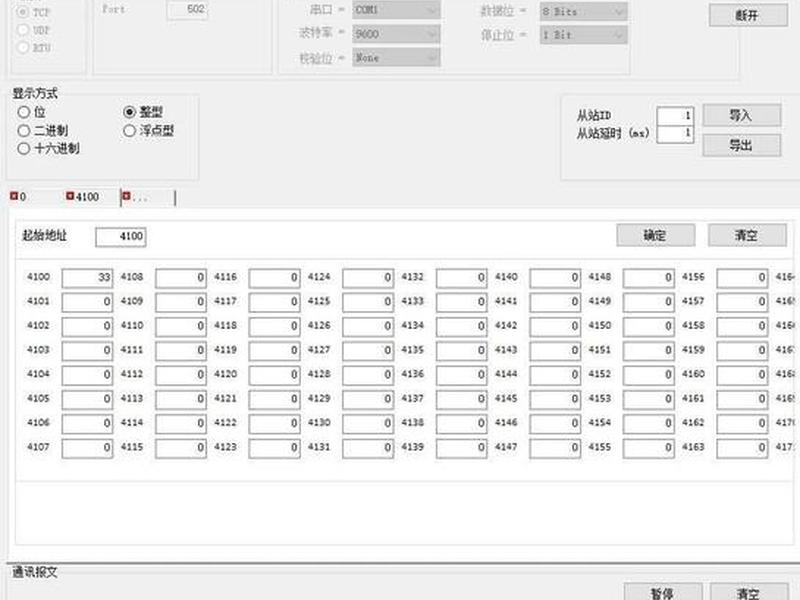This screenshot has height=600, width=800.
Task: Click register 4120 value field
Action: (x=274, y=376)
